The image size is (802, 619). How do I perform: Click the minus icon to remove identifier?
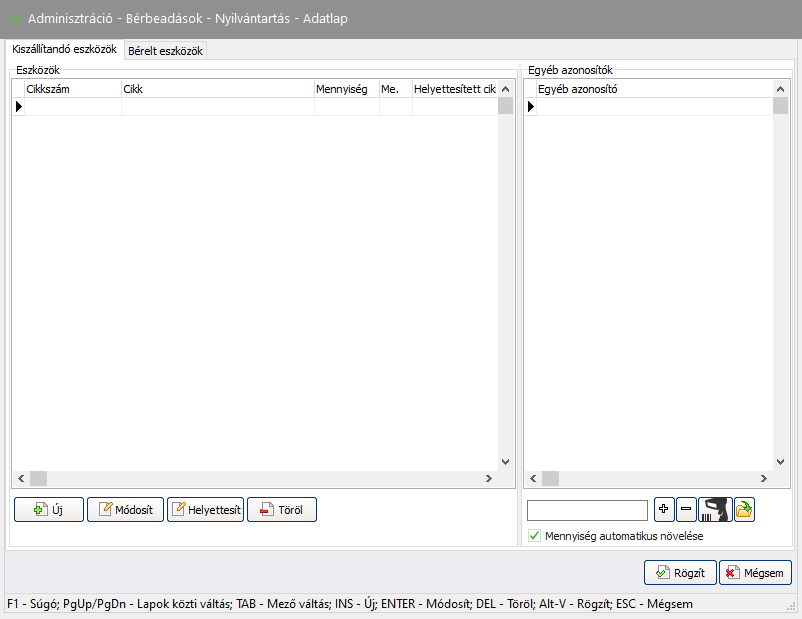[x=686, y=510]
